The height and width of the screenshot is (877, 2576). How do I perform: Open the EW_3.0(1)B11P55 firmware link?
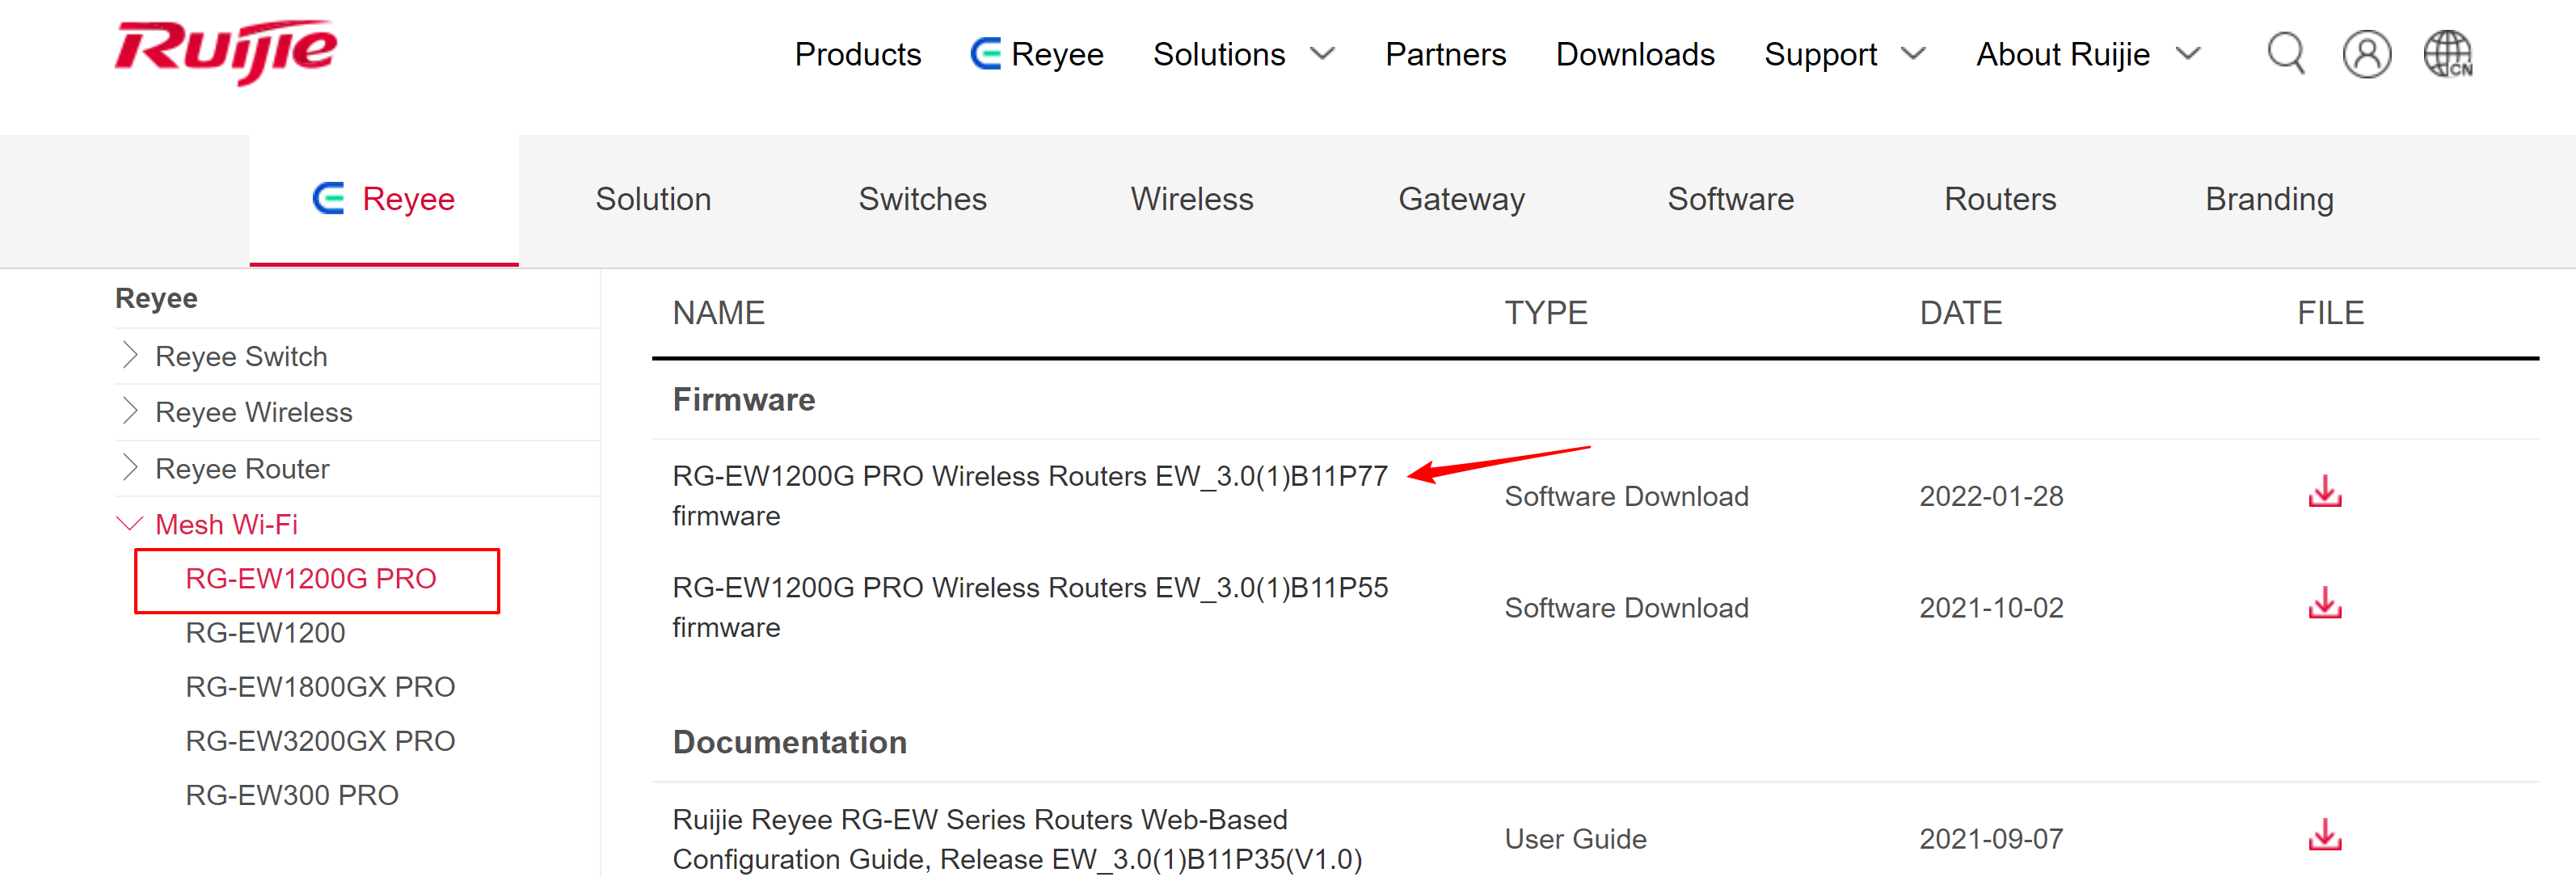point(1030,607)
